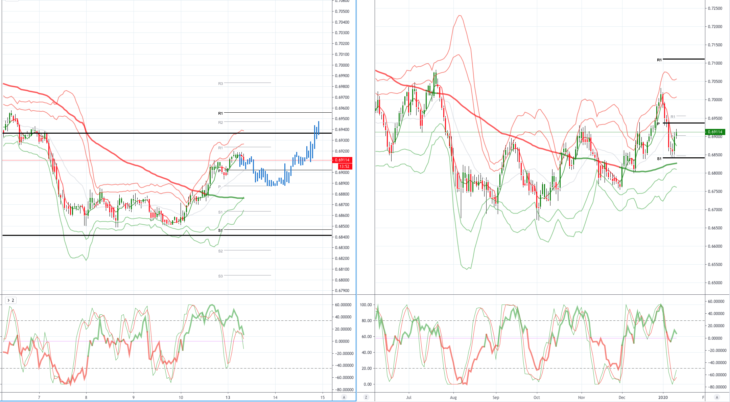
Task: Click Nov on right chart time axis
Action: pos(581,398)
